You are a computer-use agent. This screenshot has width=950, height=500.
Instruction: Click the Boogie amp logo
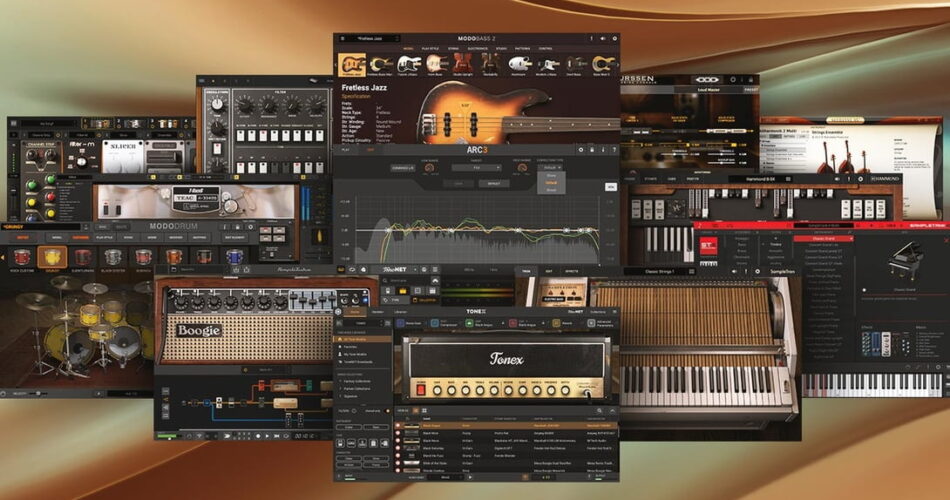click(x=199, y=330)
